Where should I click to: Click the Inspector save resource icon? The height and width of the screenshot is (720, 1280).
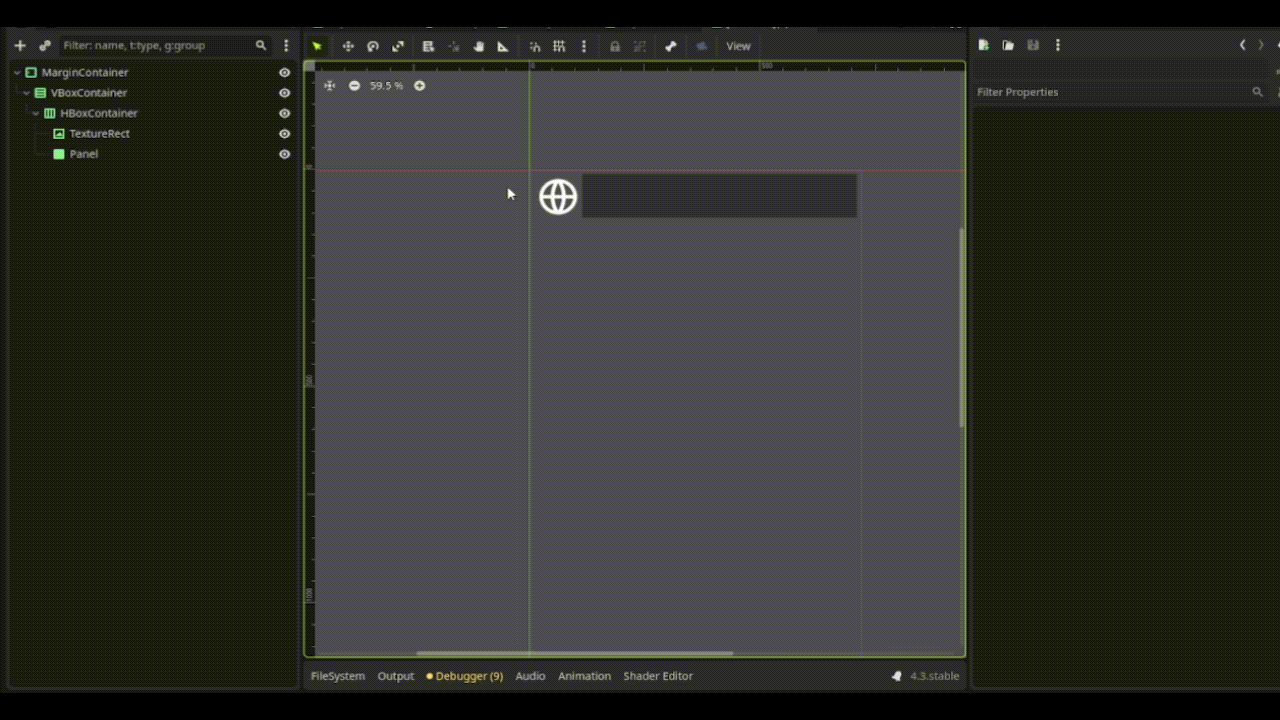(x=1033, y=46)
